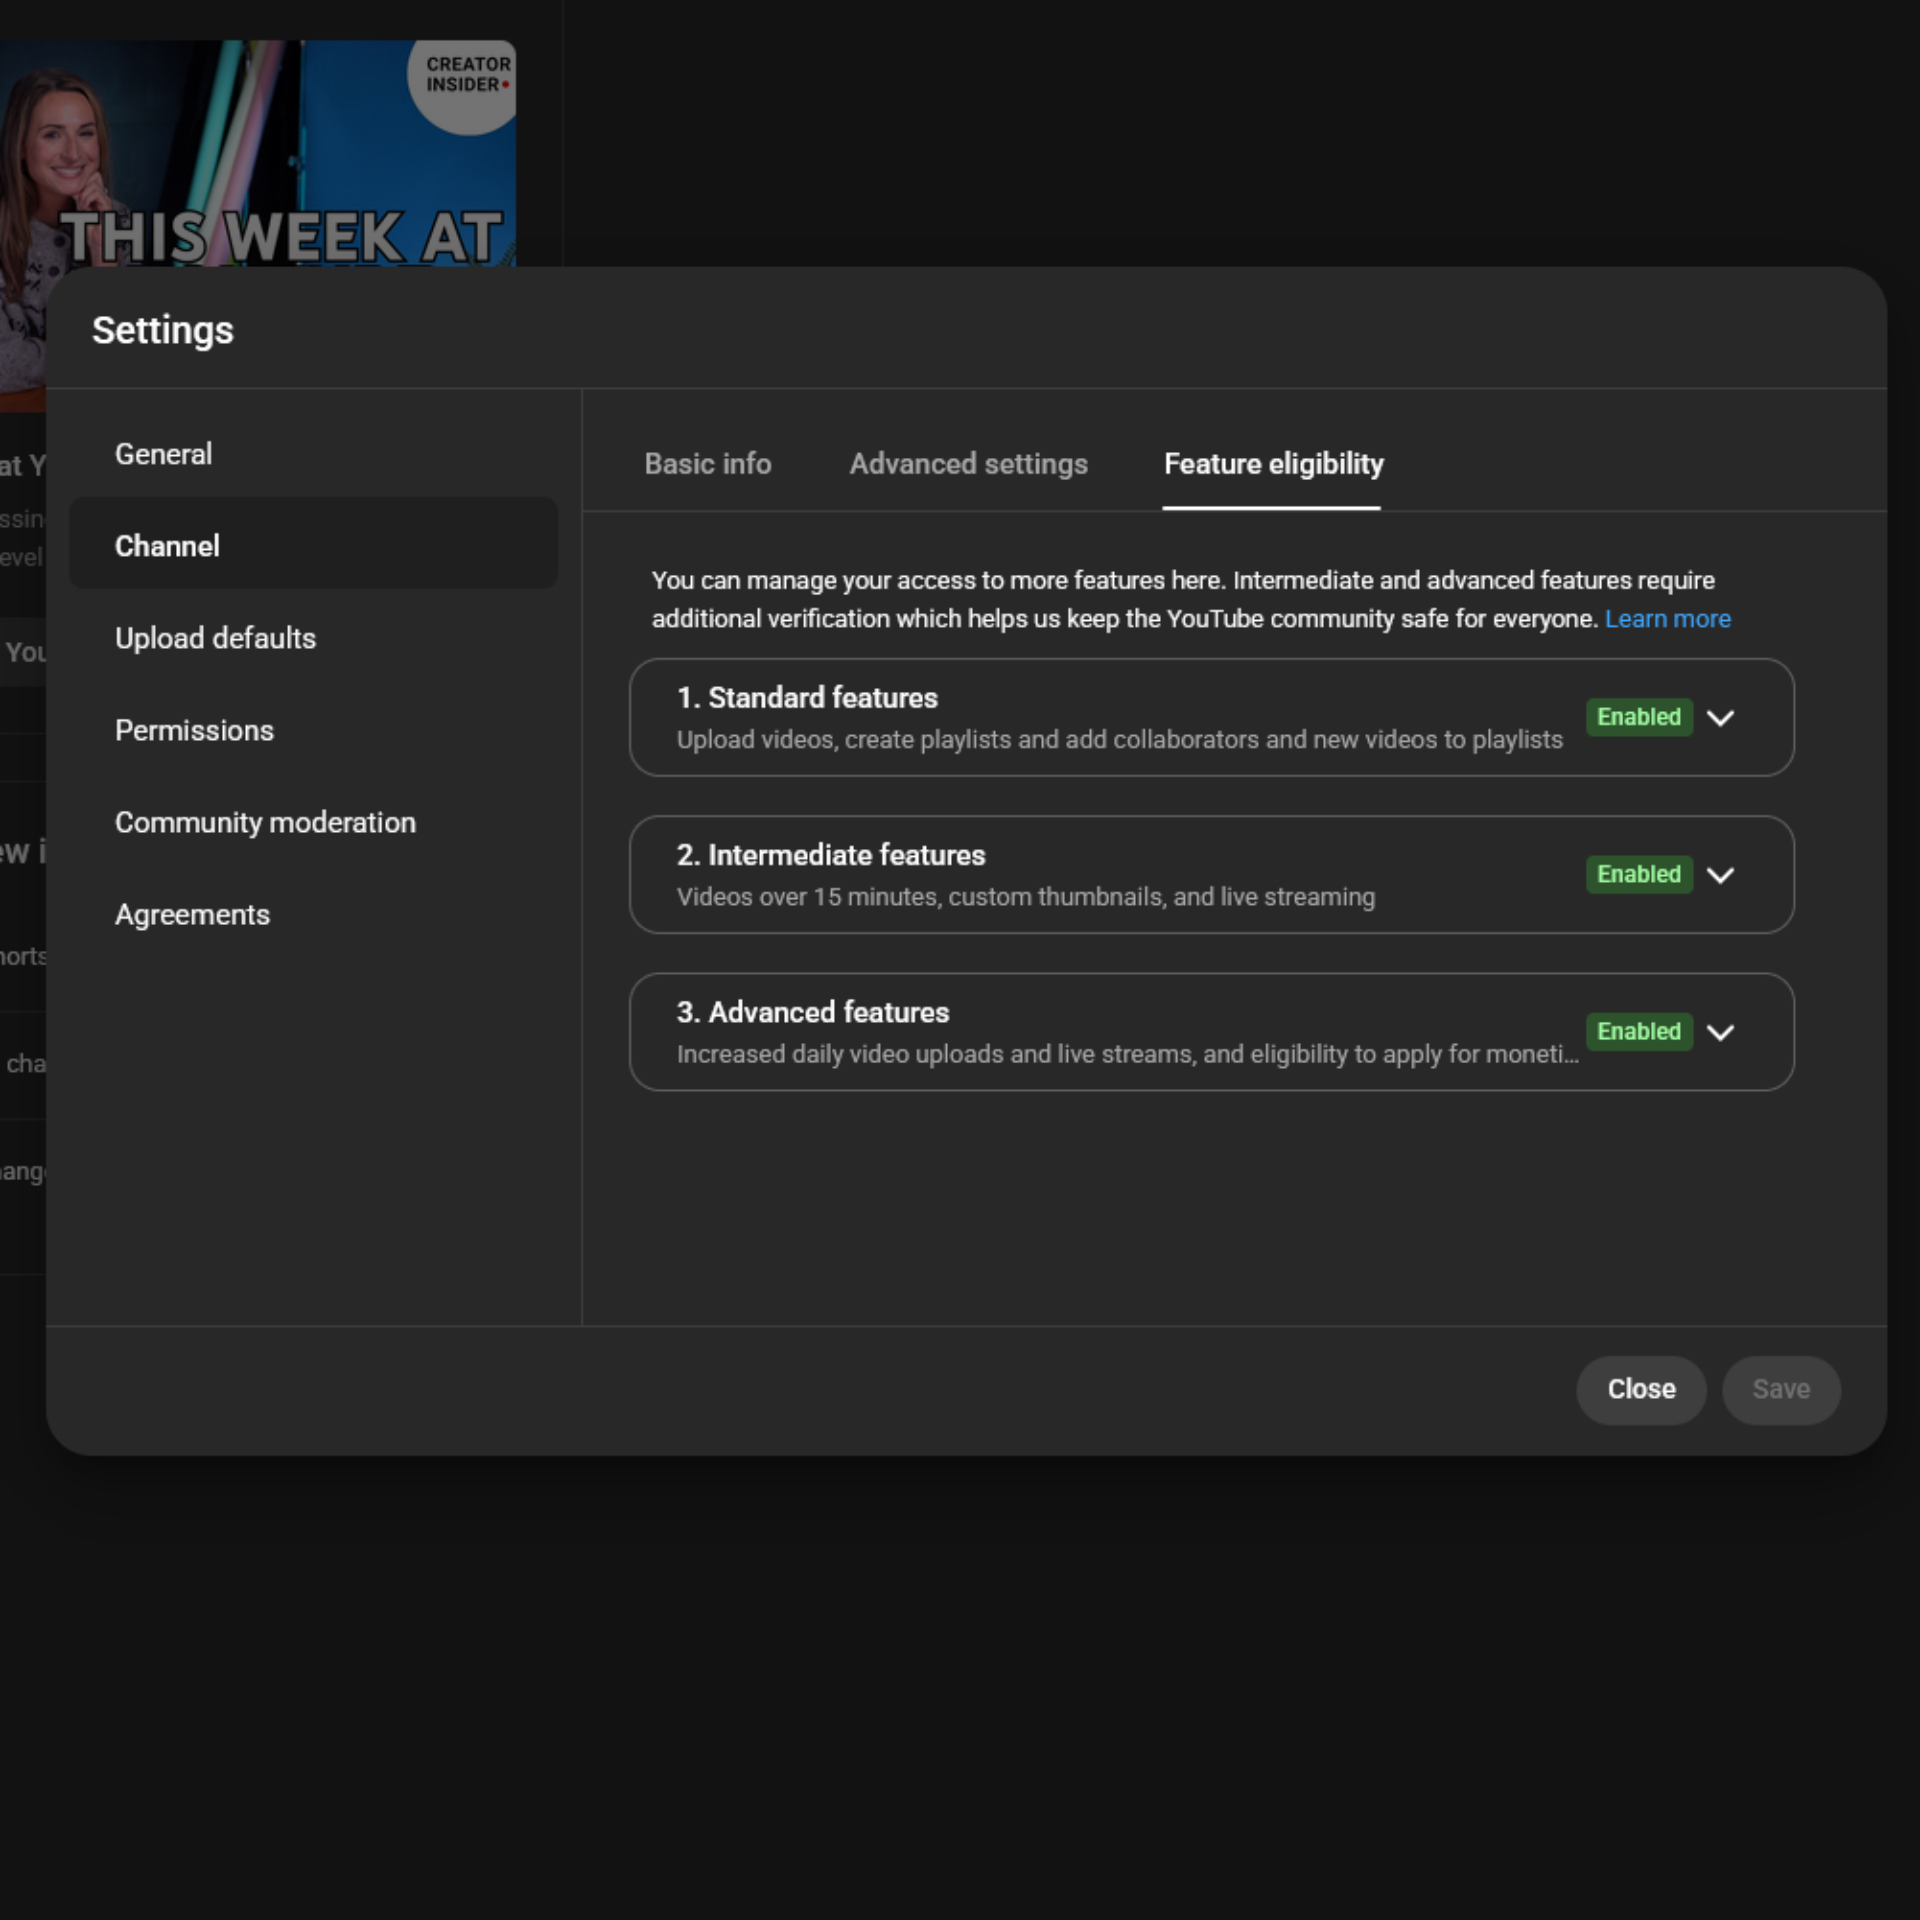Click Enabled badge for Advanced features
The image size is (1920, 1920).
(x=1638, y=1031)
